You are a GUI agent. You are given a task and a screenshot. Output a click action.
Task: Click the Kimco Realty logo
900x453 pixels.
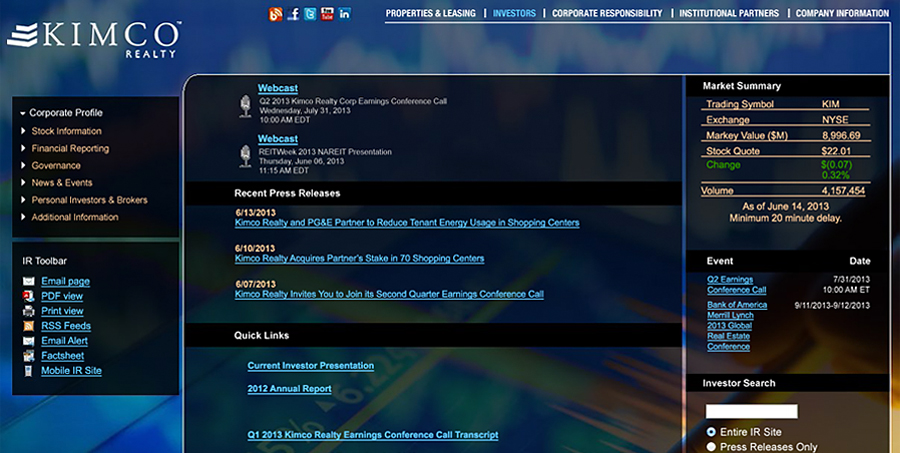tap(94, 39)
